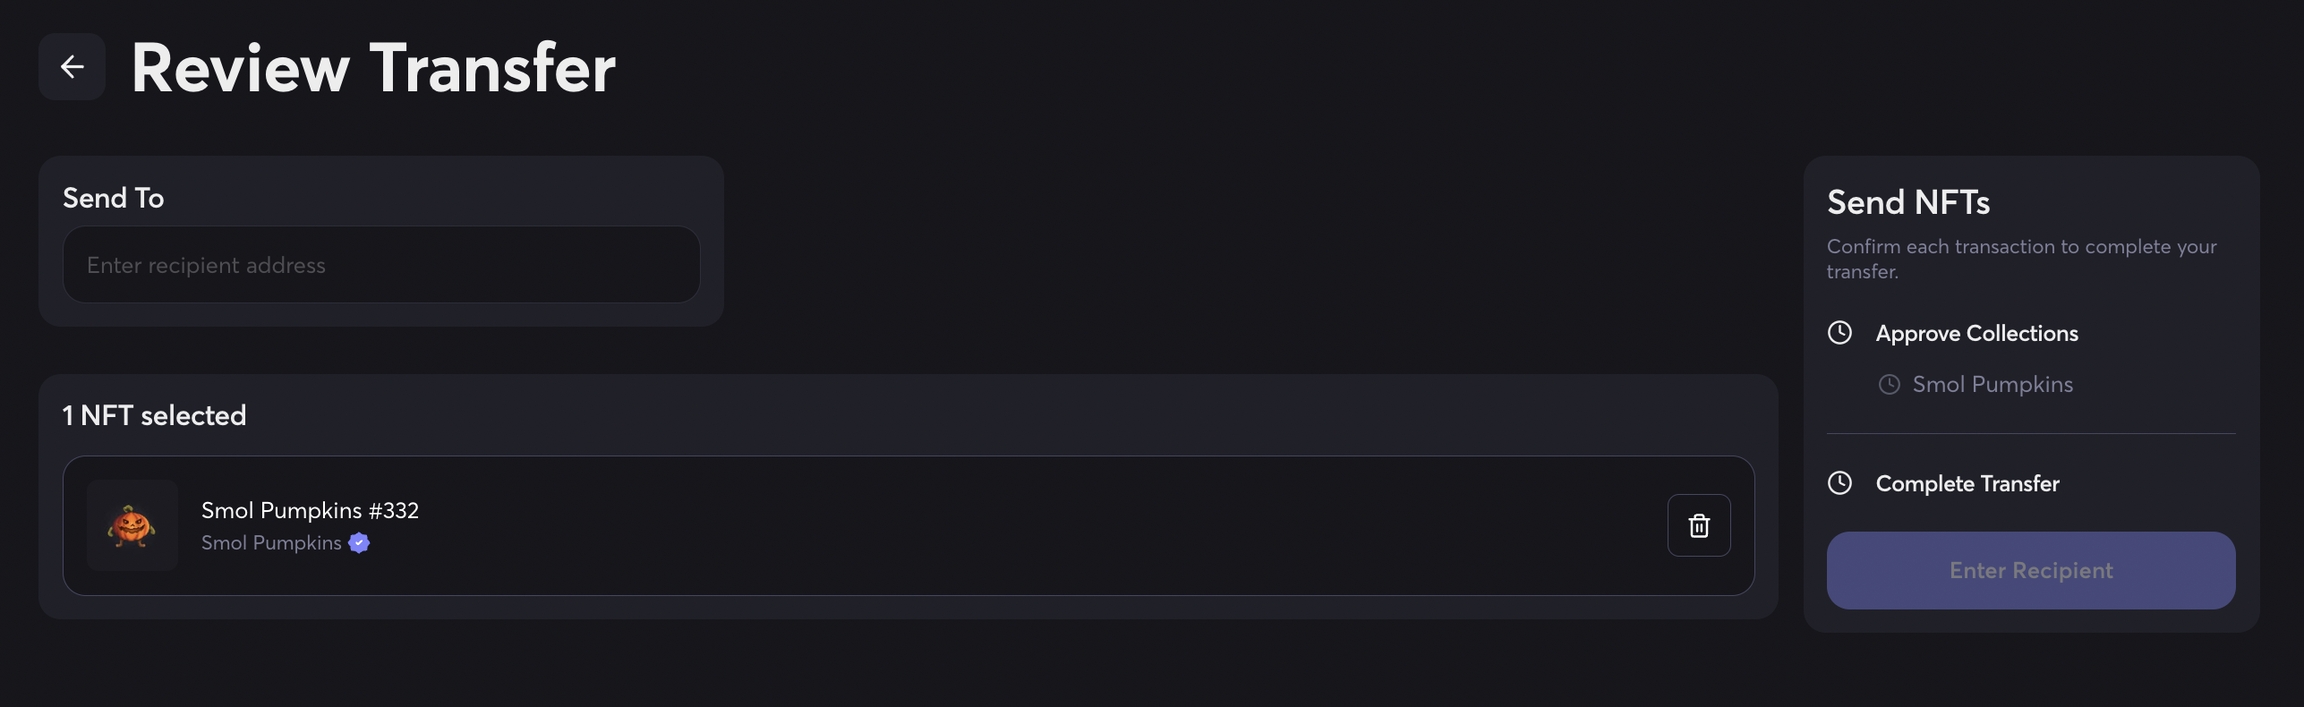Click the confirm each transaction description text

click(2021, 258)
